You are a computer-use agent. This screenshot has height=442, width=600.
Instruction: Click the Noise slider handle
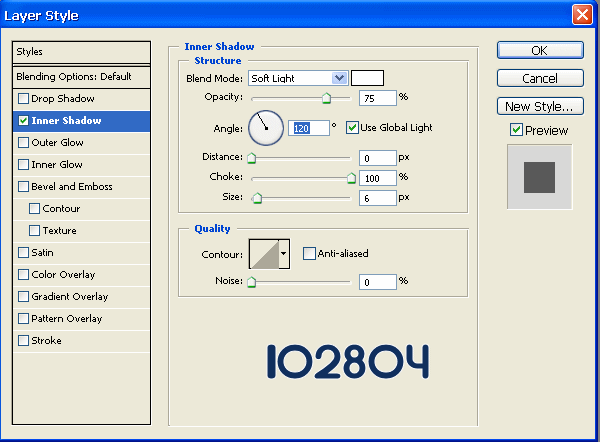tap(251, 282)
